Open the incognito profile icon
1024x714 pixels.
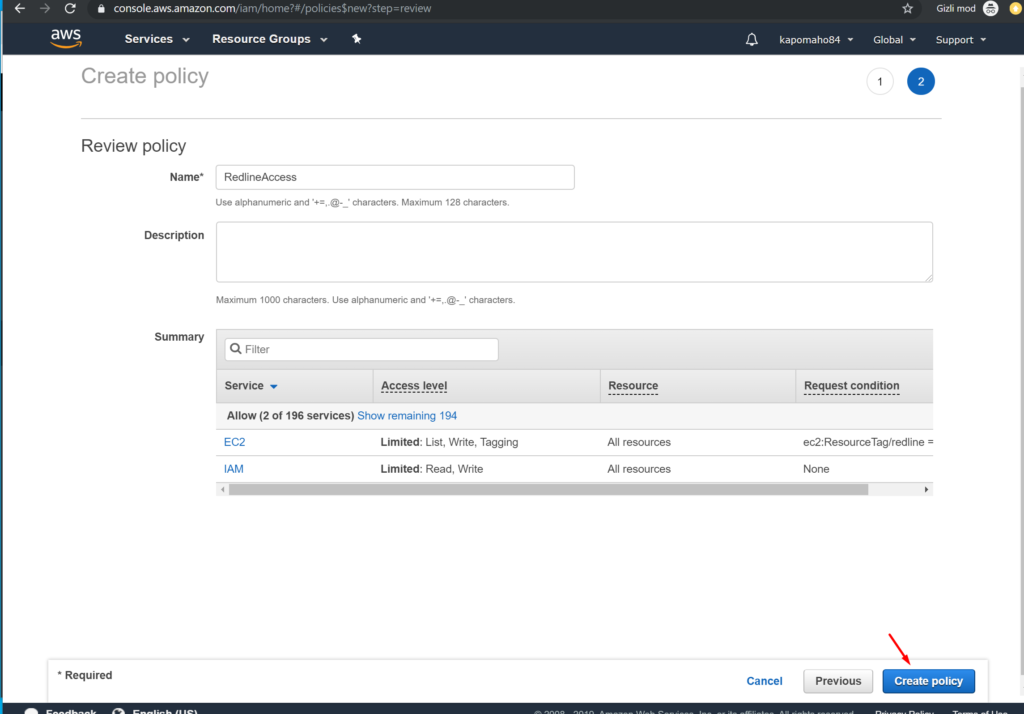pos(991,8)
